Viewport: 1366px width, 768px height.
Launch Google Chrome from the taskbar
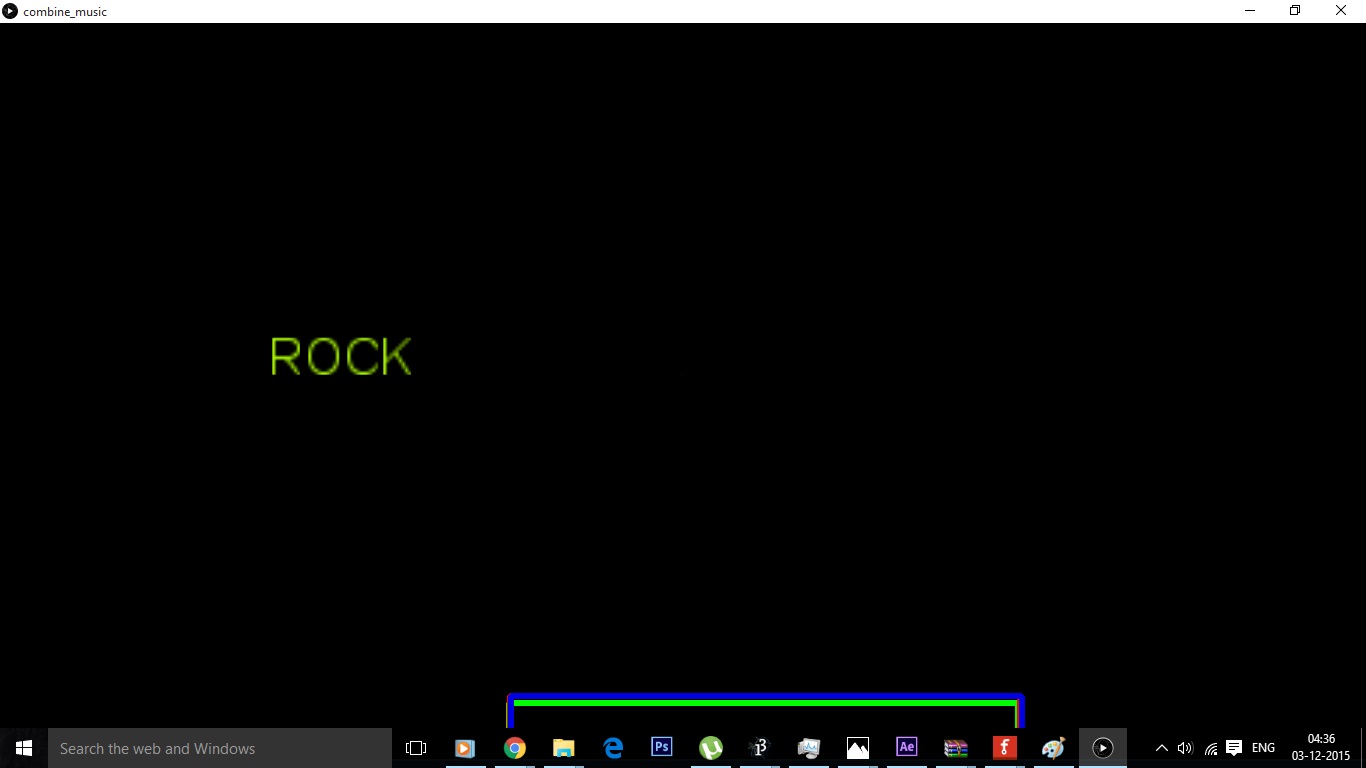coord(515,748)
